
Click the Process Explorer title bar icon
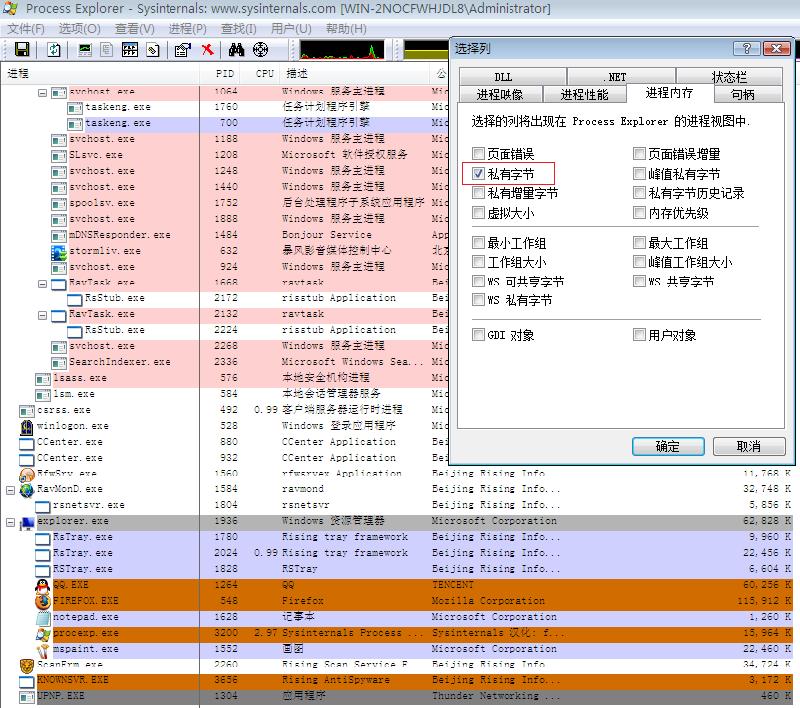tap(10, 8)
